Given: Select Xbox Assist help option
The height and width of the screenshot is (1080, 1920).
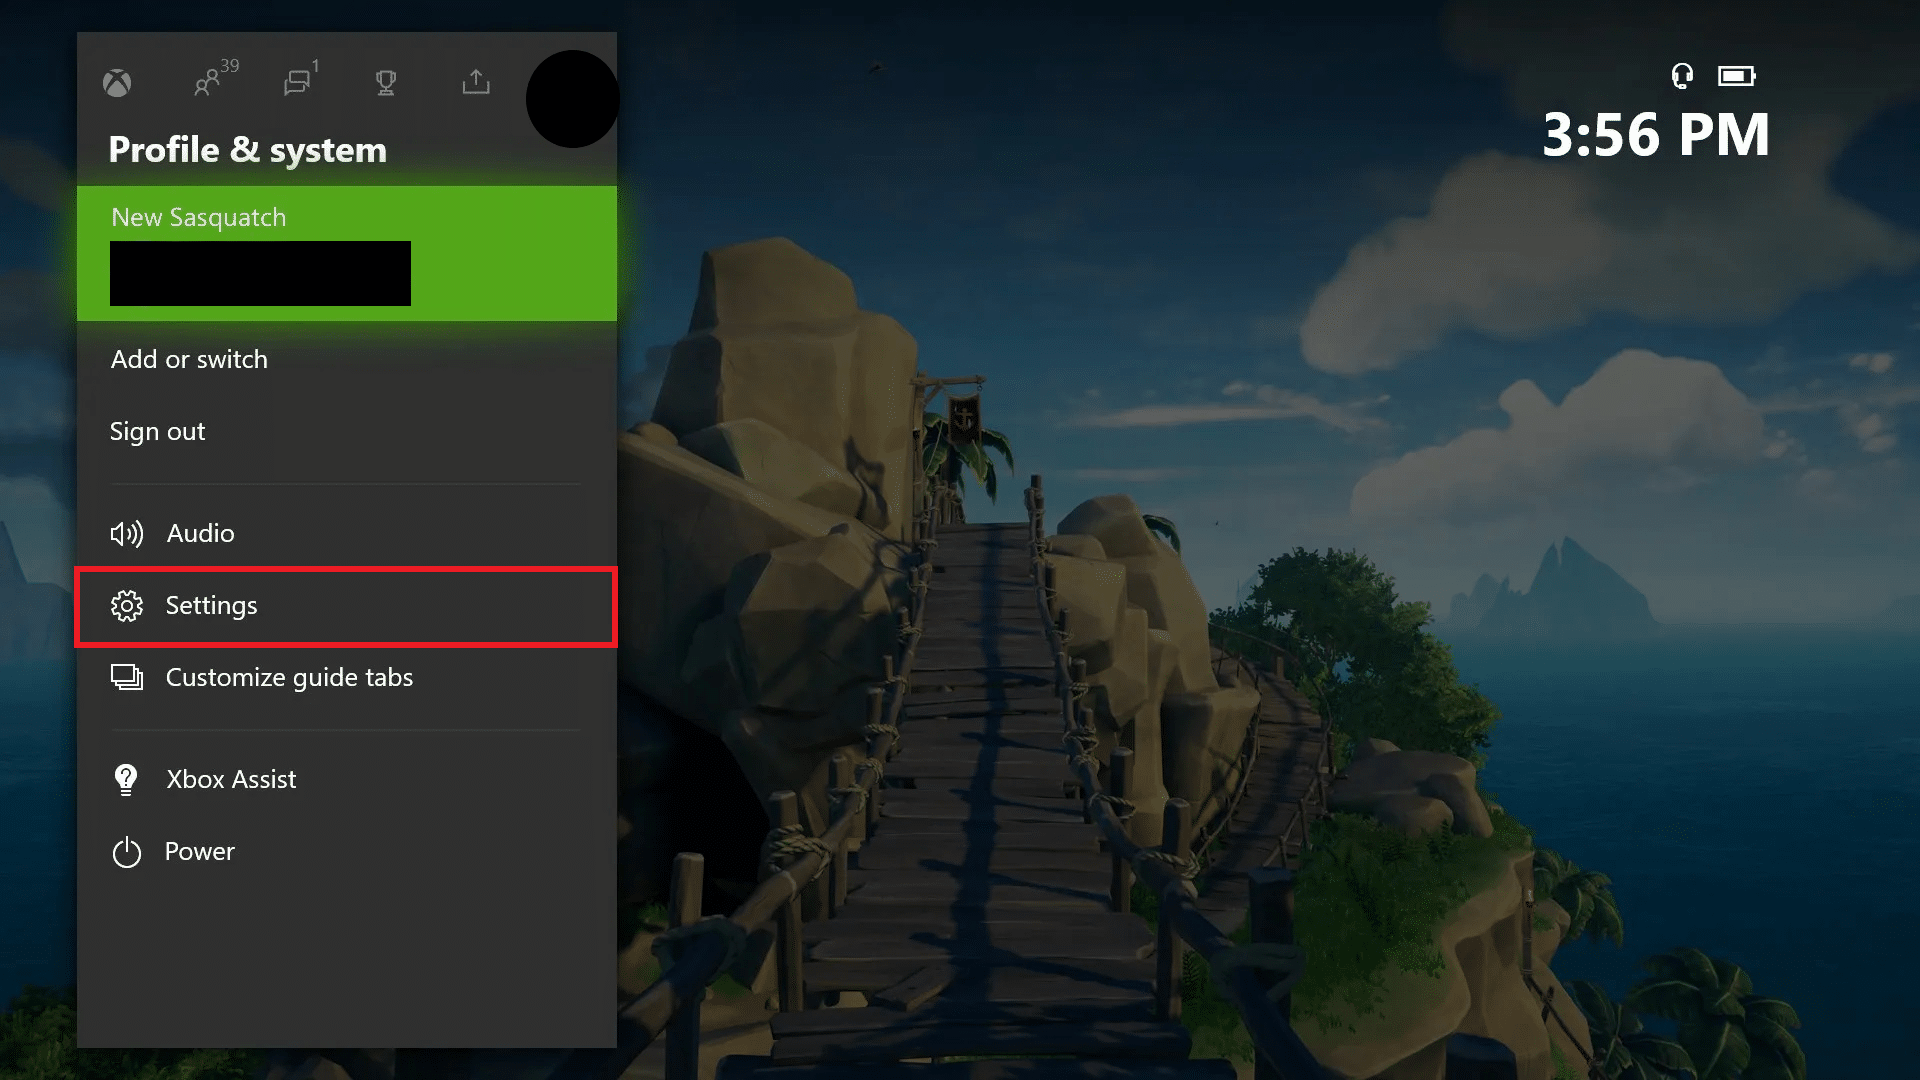Looking at the screenshot, I should pyautogui.click(x=232, y=778).
